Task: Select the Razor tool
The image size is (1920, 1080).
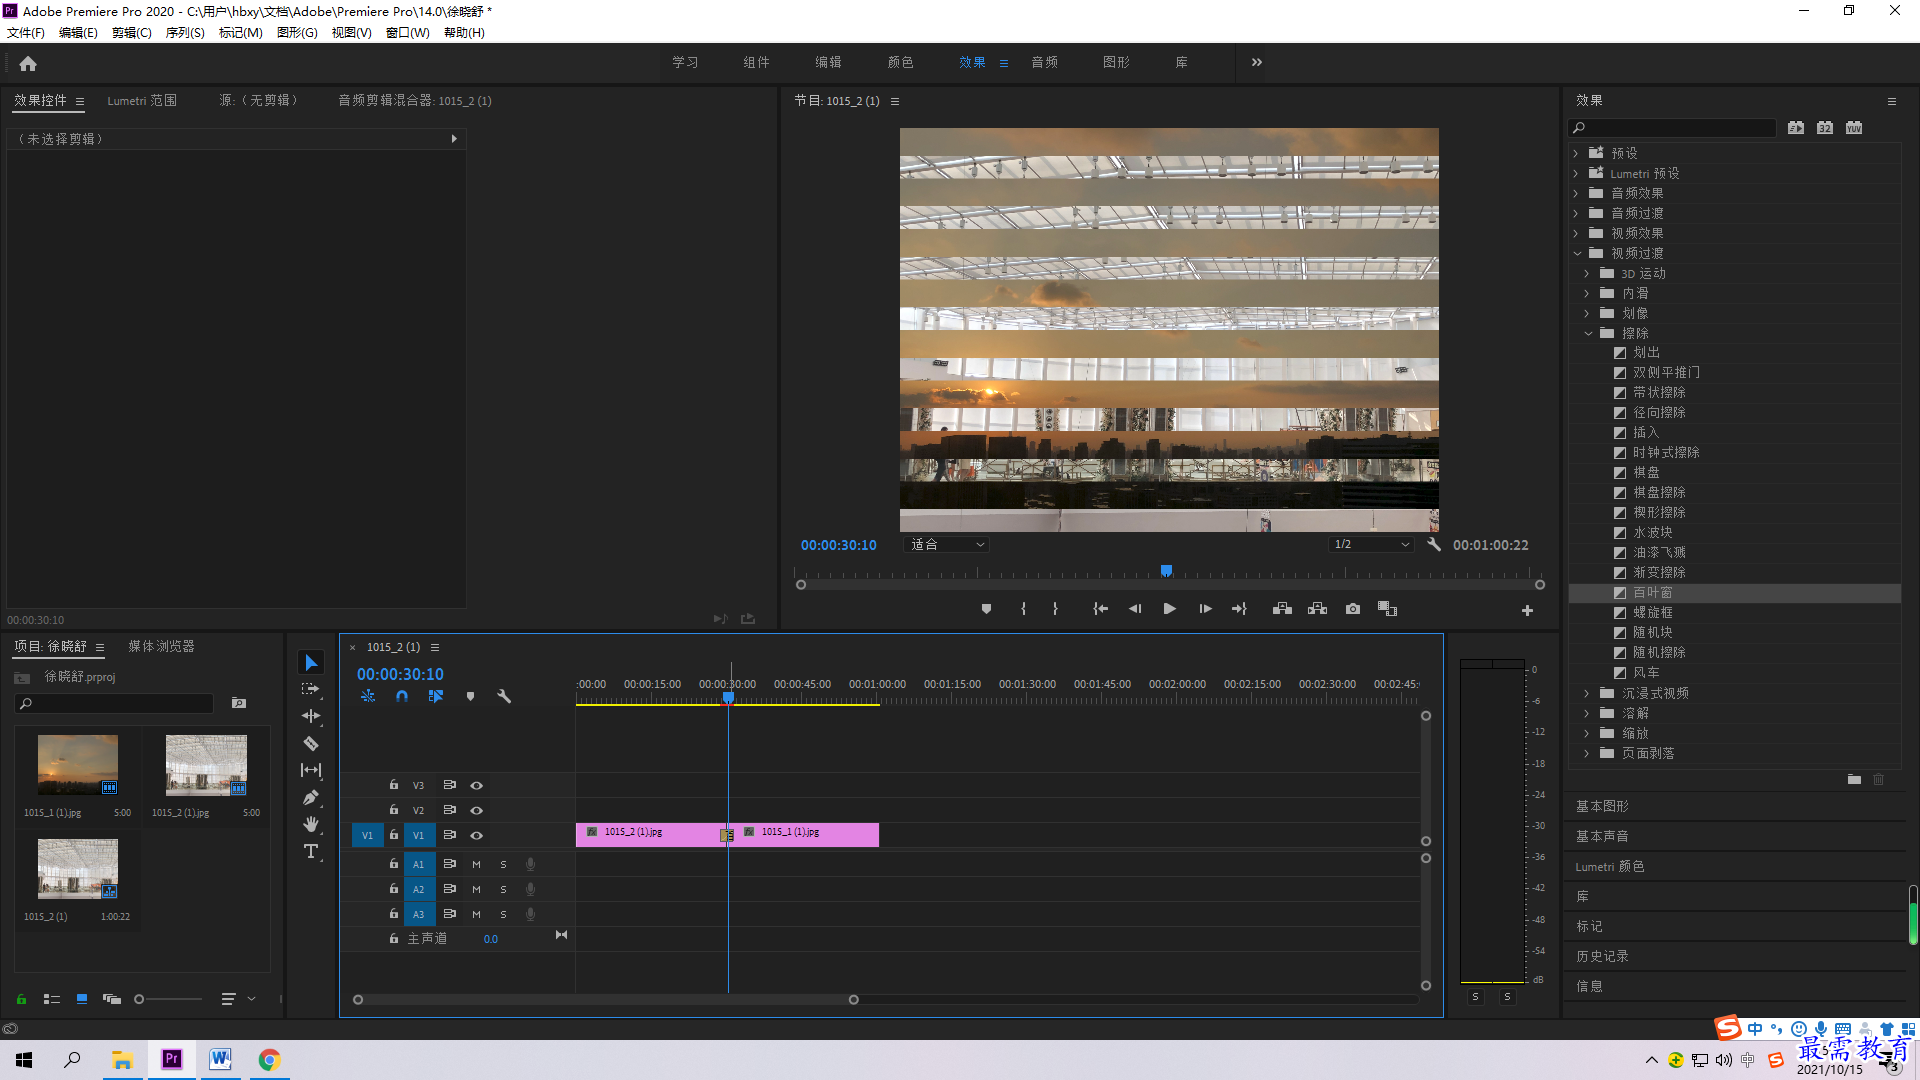Action: (x=311, y=743)
